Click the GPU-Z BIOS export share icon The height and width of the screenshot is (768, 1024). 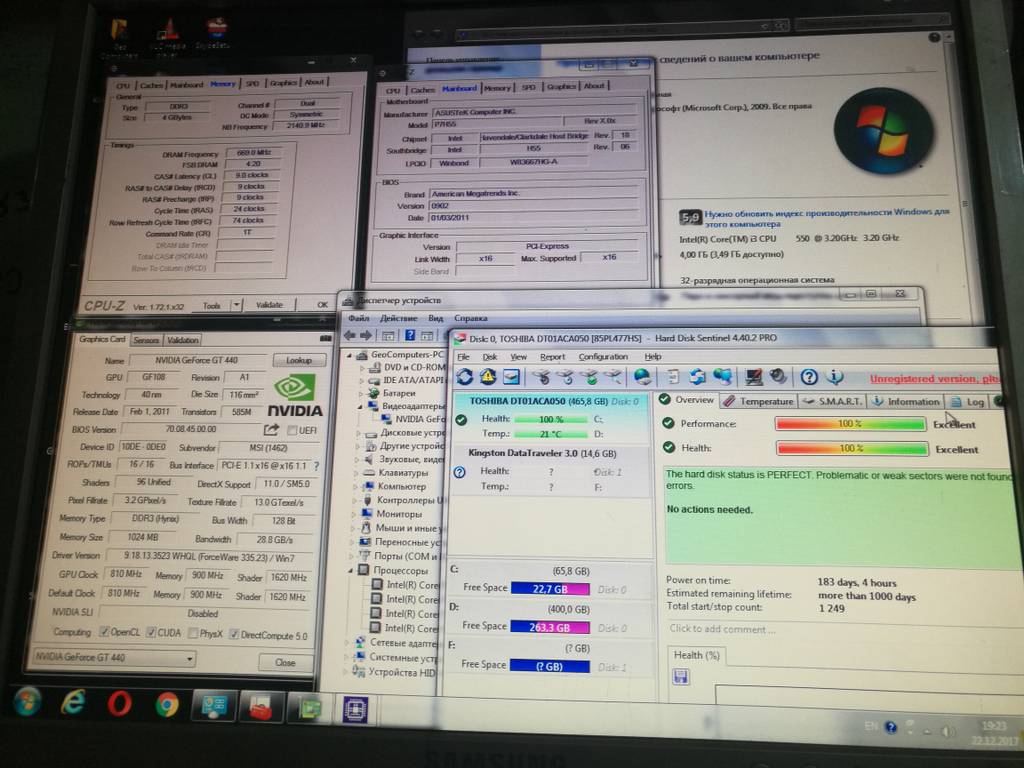coord(271,429)
